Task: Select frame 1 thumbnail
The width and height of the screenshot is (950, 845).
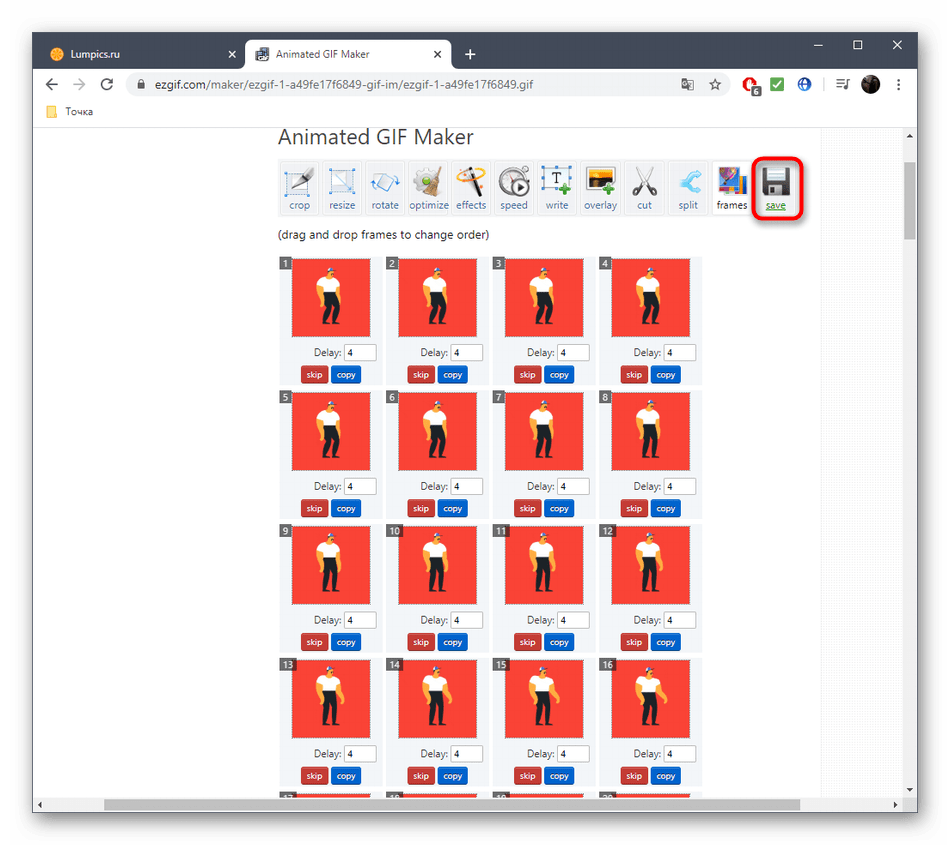Action: click(331, 297)
